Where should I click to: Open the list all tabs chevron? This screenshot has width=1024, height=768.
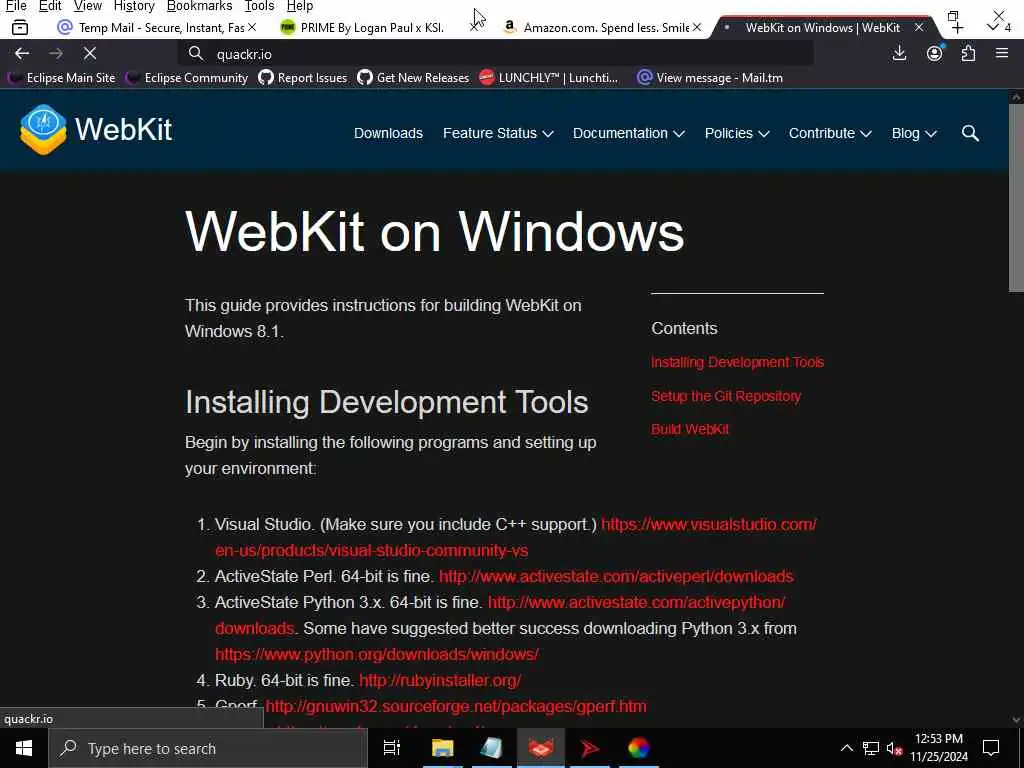(993, 27)
